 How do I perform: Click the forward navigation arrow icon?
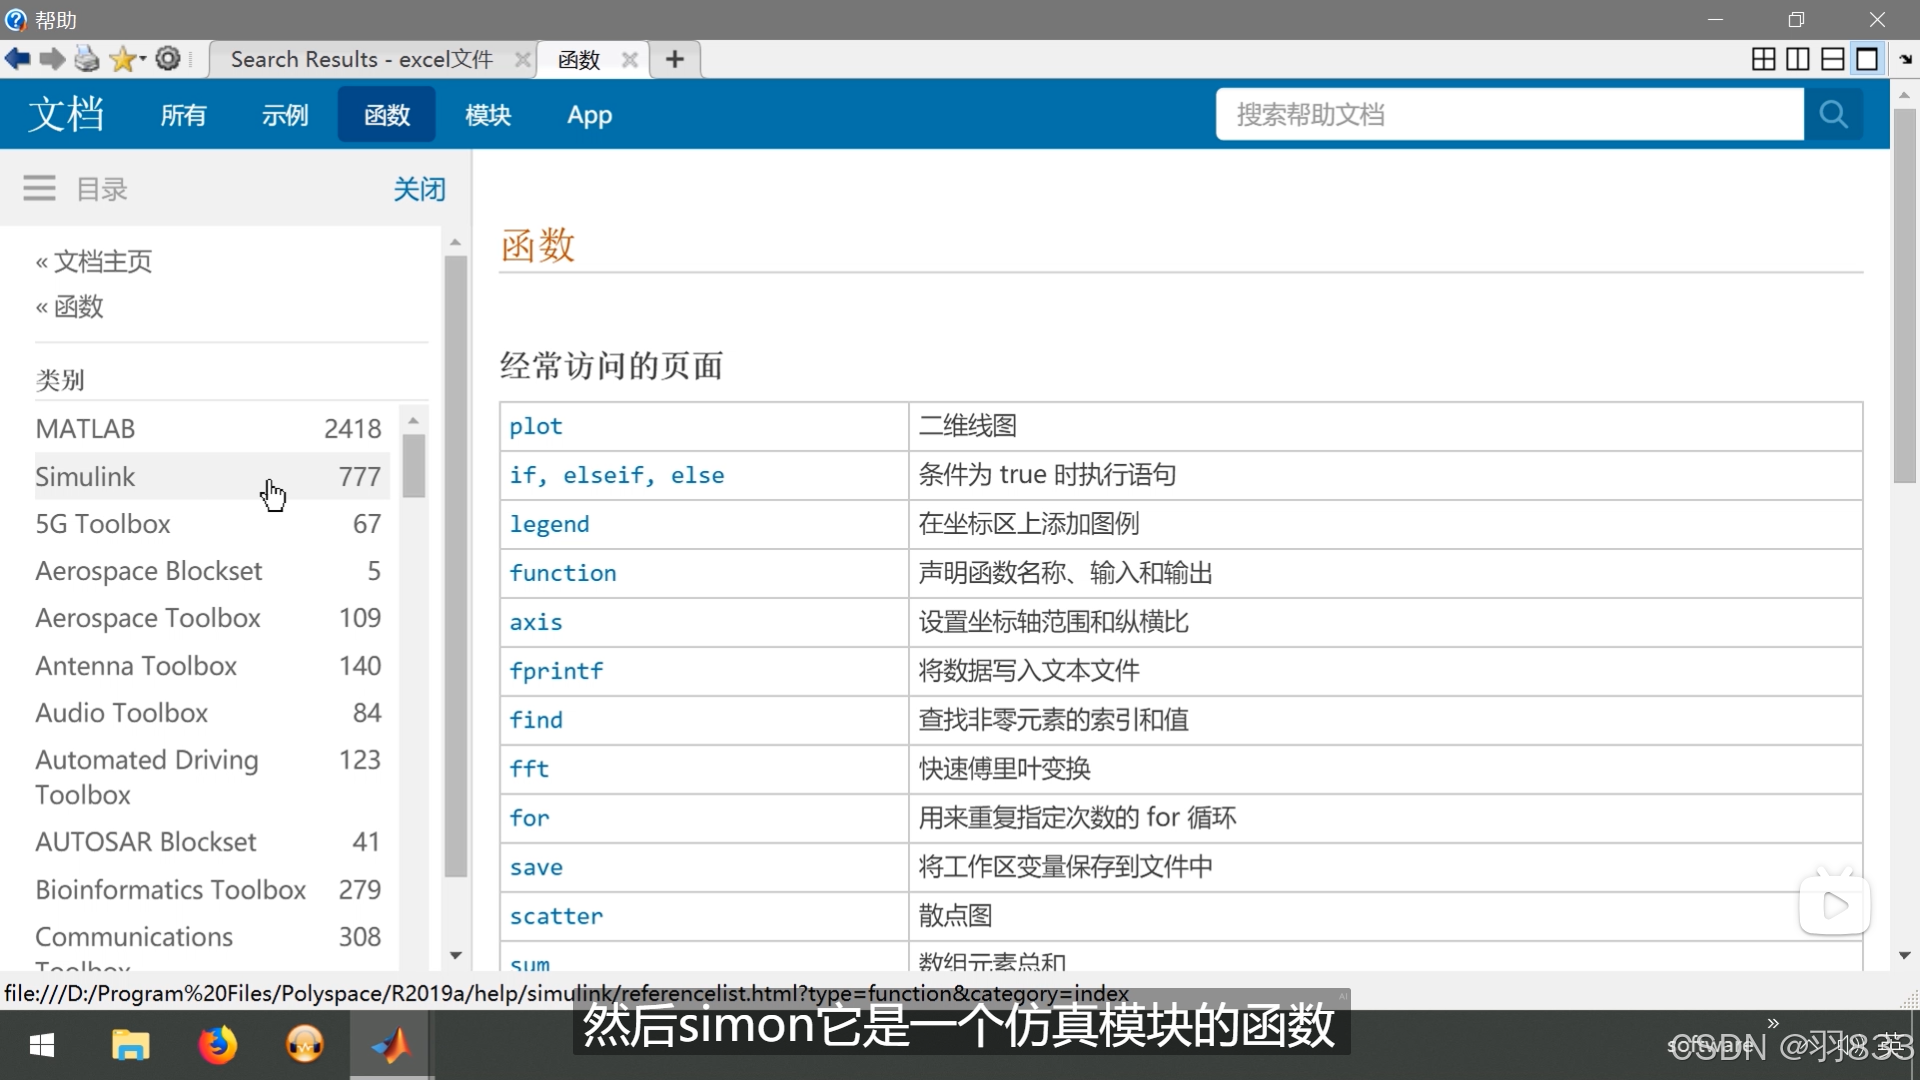point(52,59)
